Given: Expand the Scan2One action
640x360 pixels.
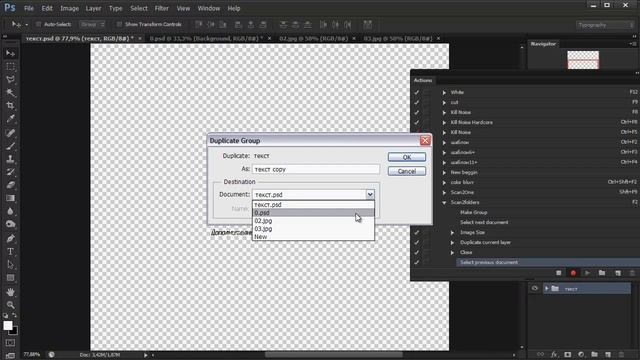Looking at the screenshot, I should click(444, 192).
